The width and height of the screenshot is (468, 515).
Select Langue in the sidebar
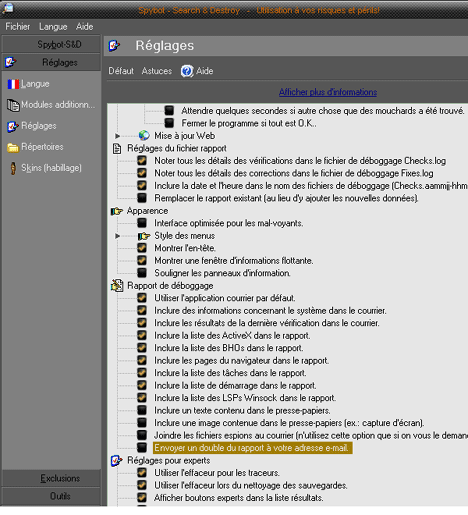point(35,84)
